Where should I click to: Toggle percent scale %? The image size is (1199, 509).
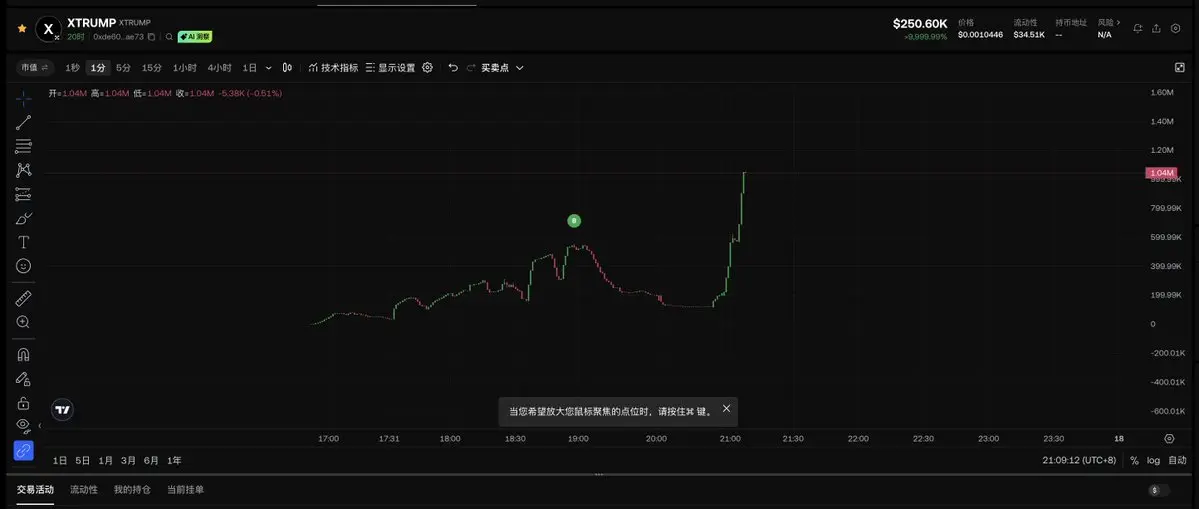coord(1134,461)
